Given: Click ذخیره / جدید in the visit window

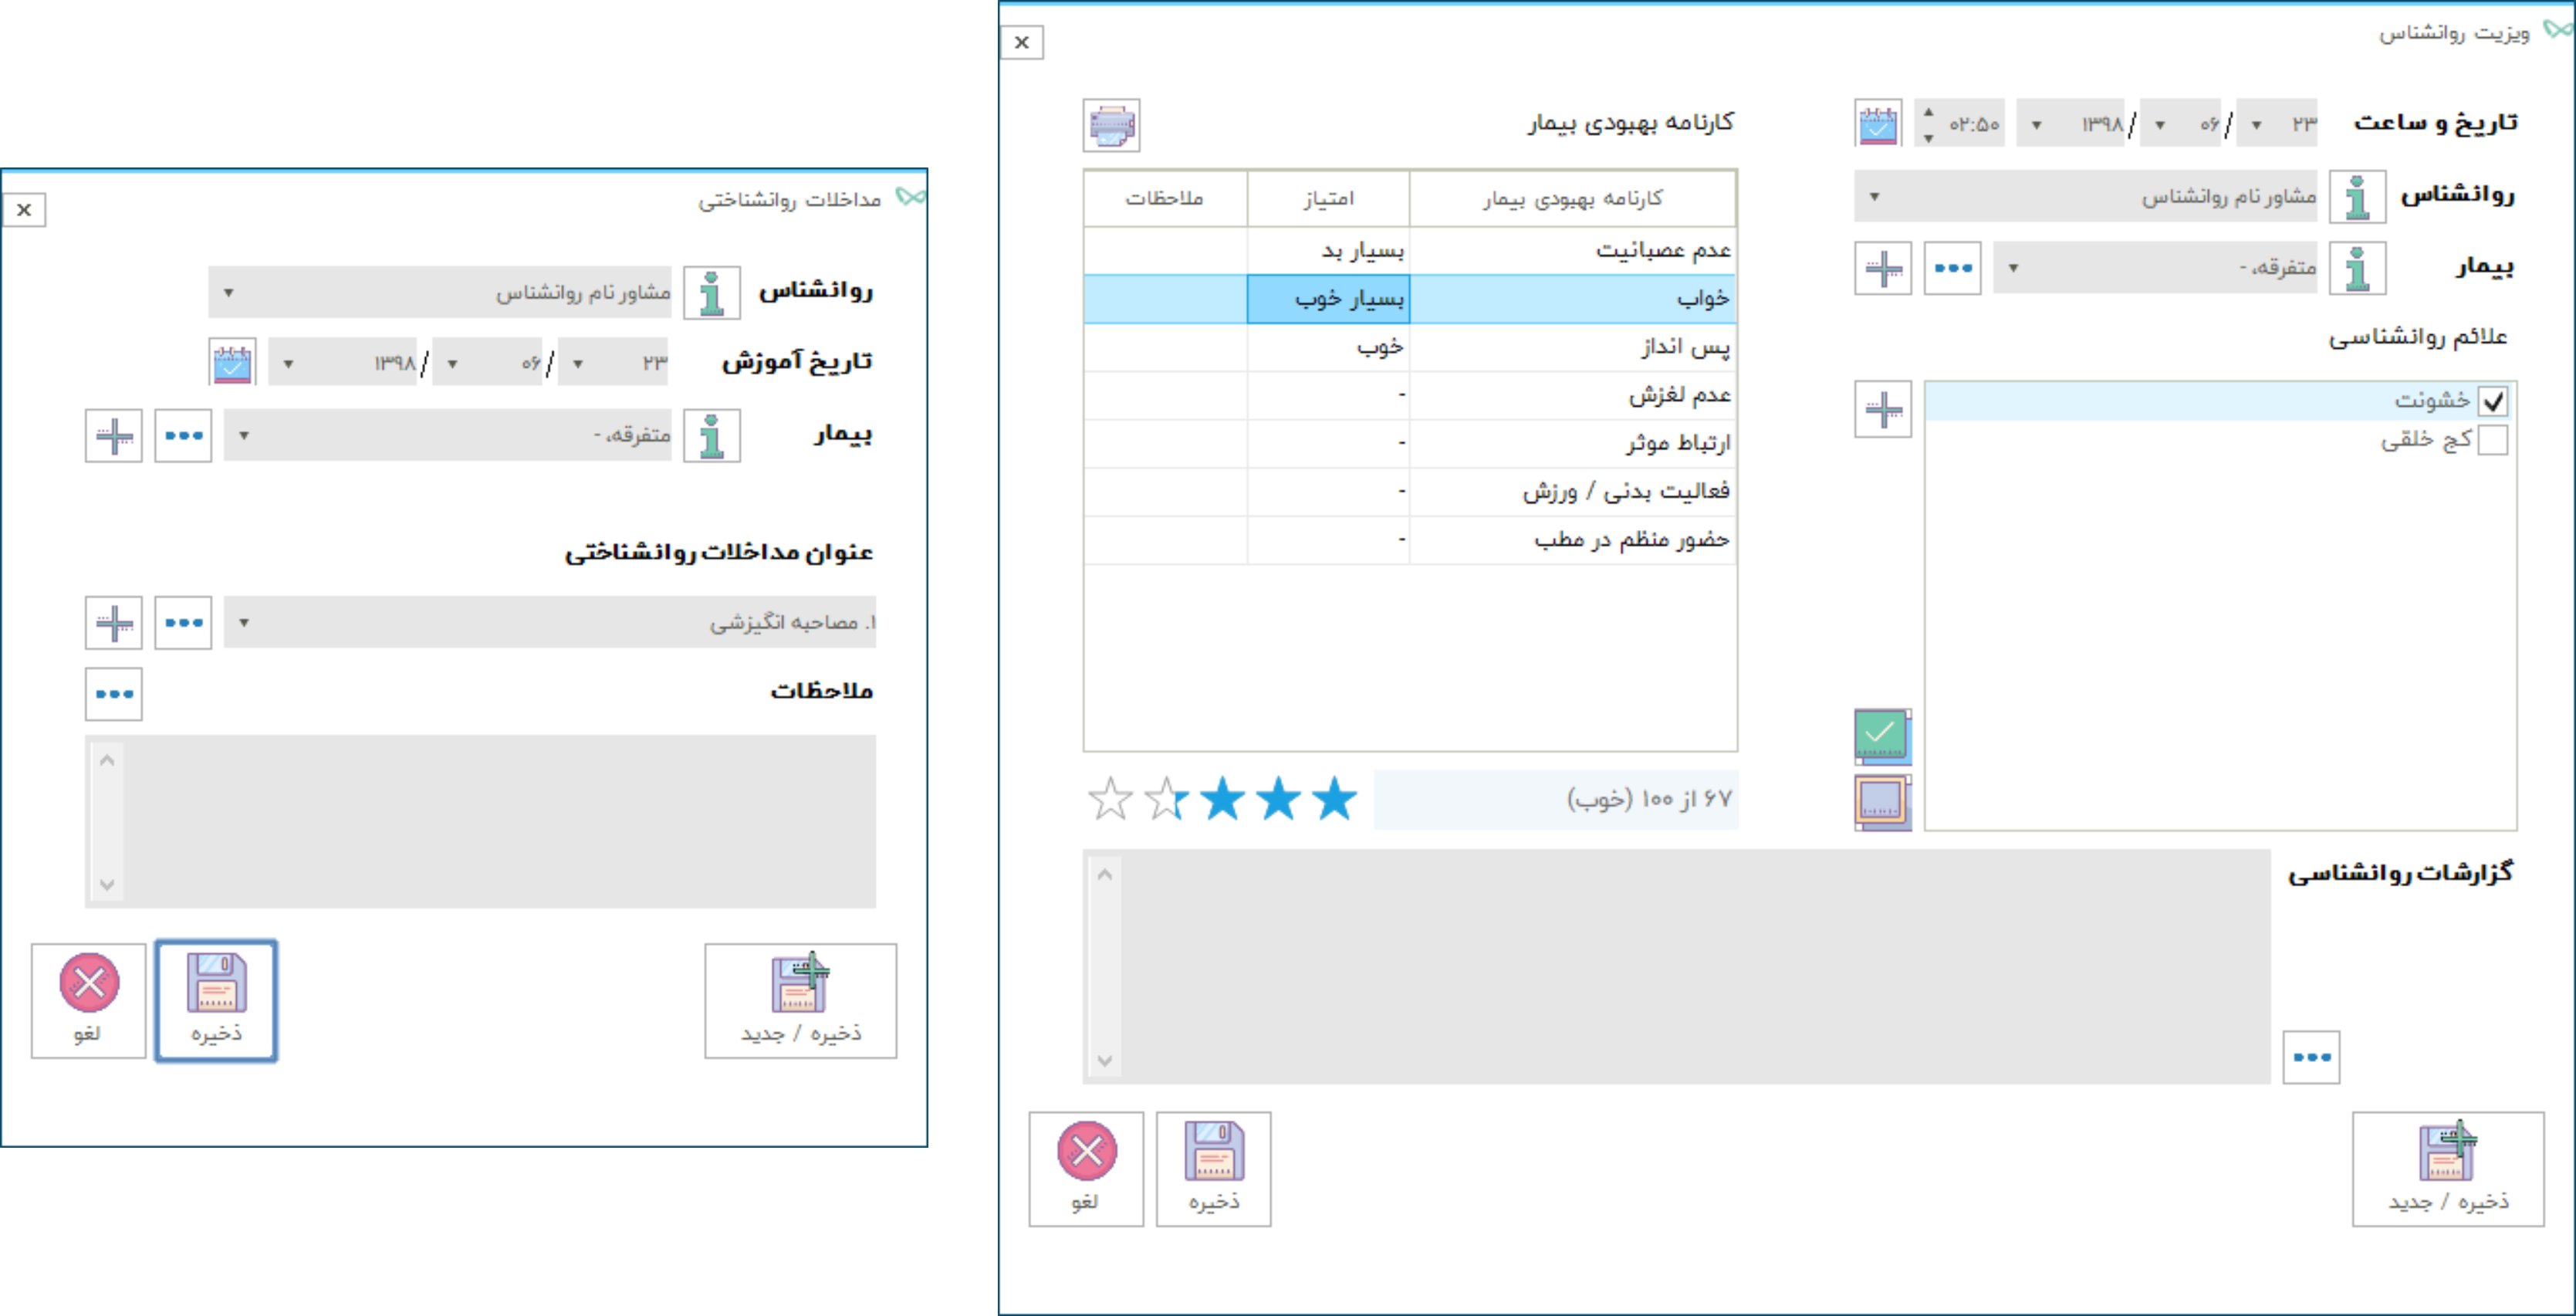Looking at the screenshot, I should [x=2448, y=1169].
